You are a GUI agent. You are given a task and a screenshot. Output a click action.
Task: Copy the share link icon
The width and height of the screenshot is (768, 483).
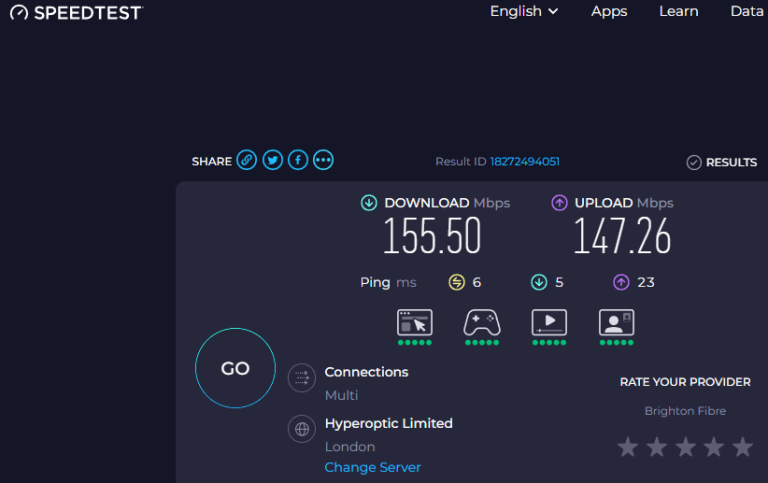click(x=247, y=160)
